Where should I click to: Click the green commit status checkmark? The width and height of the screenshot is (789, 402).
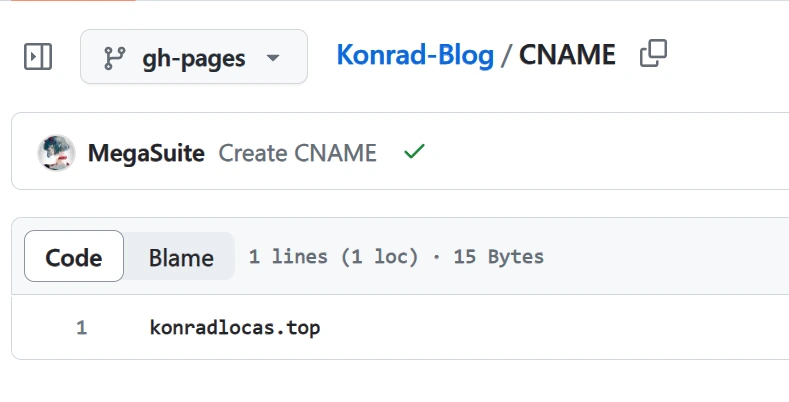(414, 152)
